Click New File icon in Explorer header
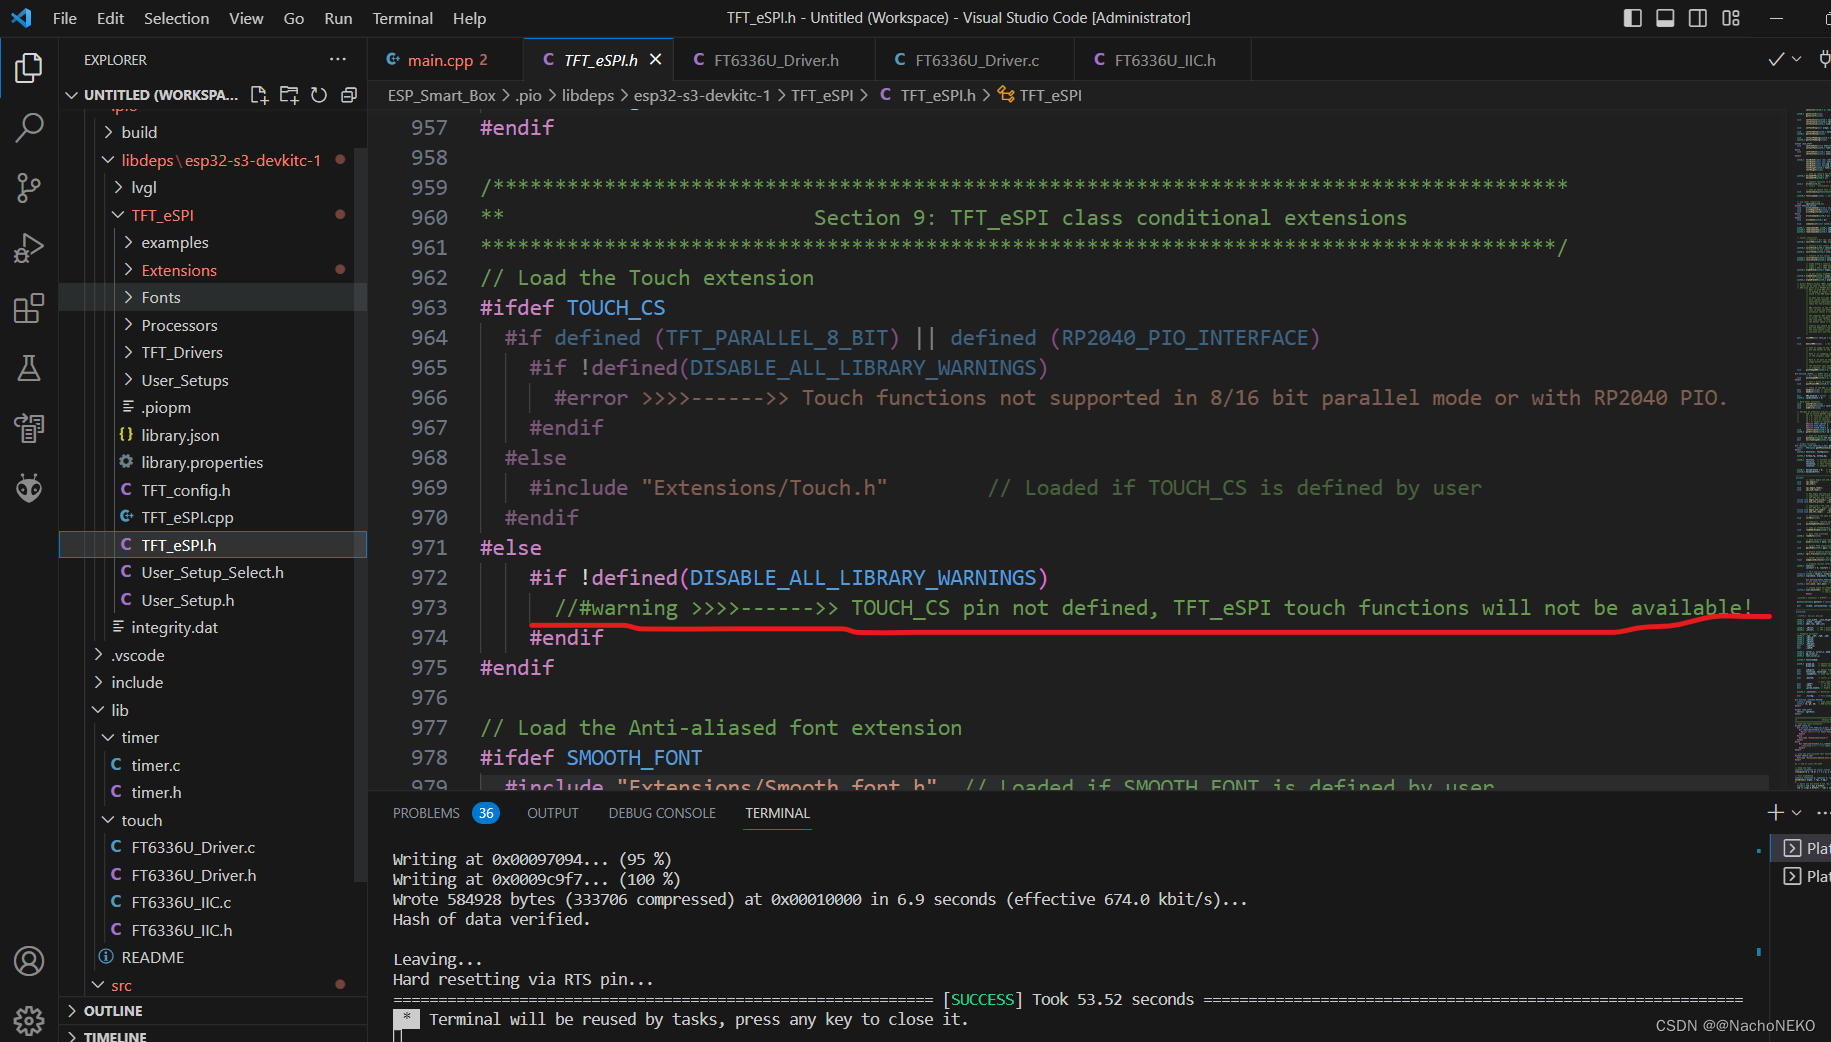Image resolution: width=1831 pixels, height=1042 pixels. tap(259, 95)
